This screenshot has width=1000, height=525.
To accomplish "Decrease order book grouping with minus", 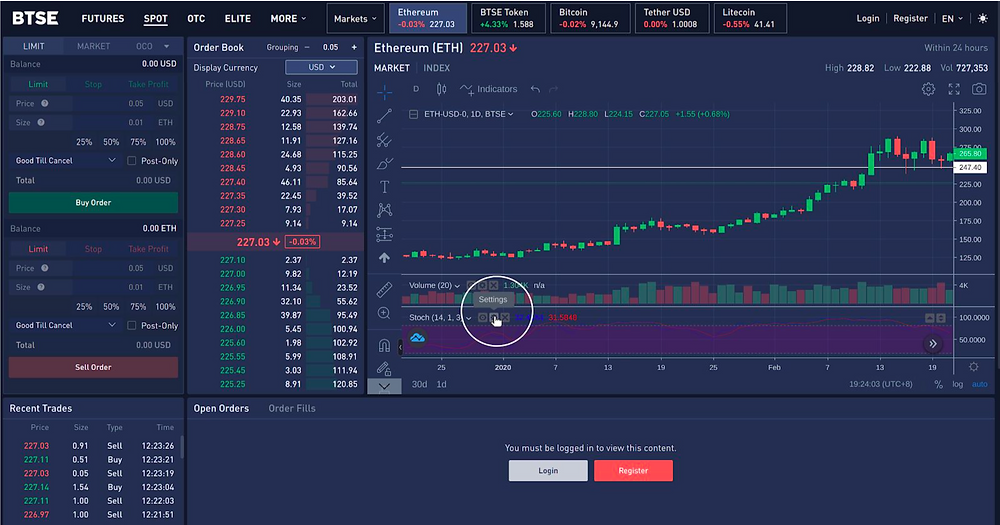I will point(307,47).
